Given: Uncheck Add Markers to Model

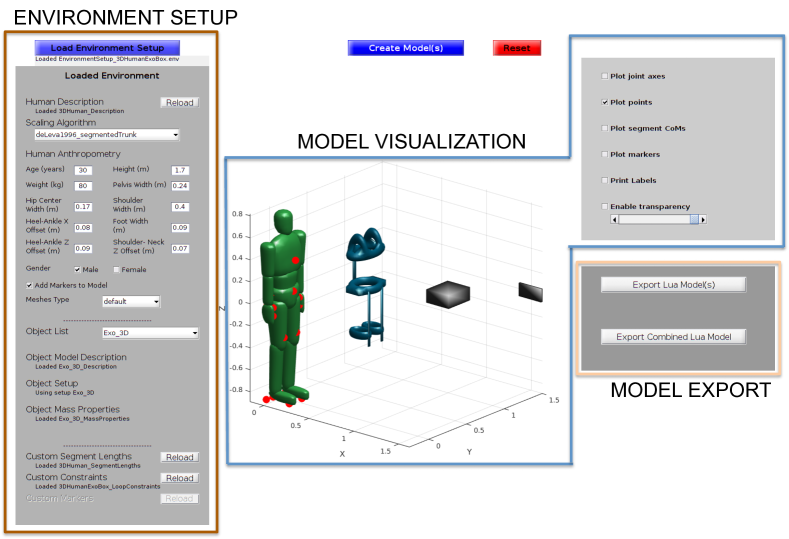Looking at the screenshot, I should tap(29, 285).
